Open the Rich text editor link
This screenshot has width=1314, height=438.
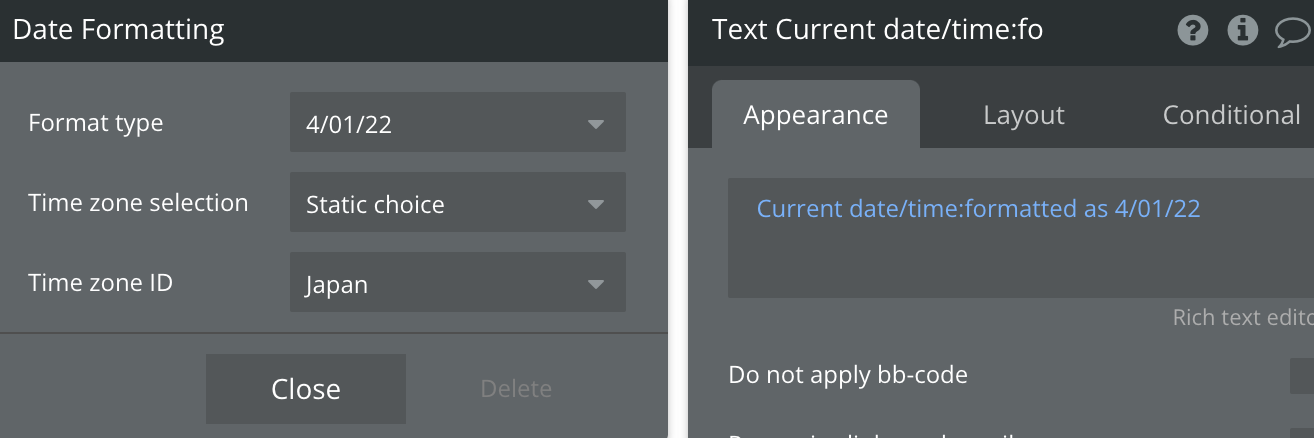pyautogui.click(x=1244, y=317)
